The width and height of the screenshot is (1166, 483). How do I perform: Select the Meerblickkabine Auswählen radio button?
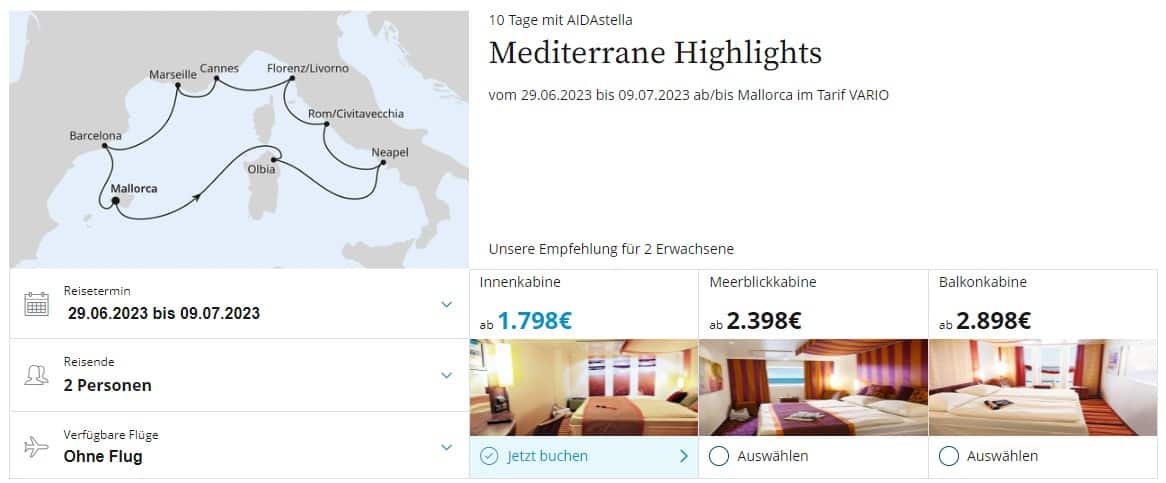point(717,456)
